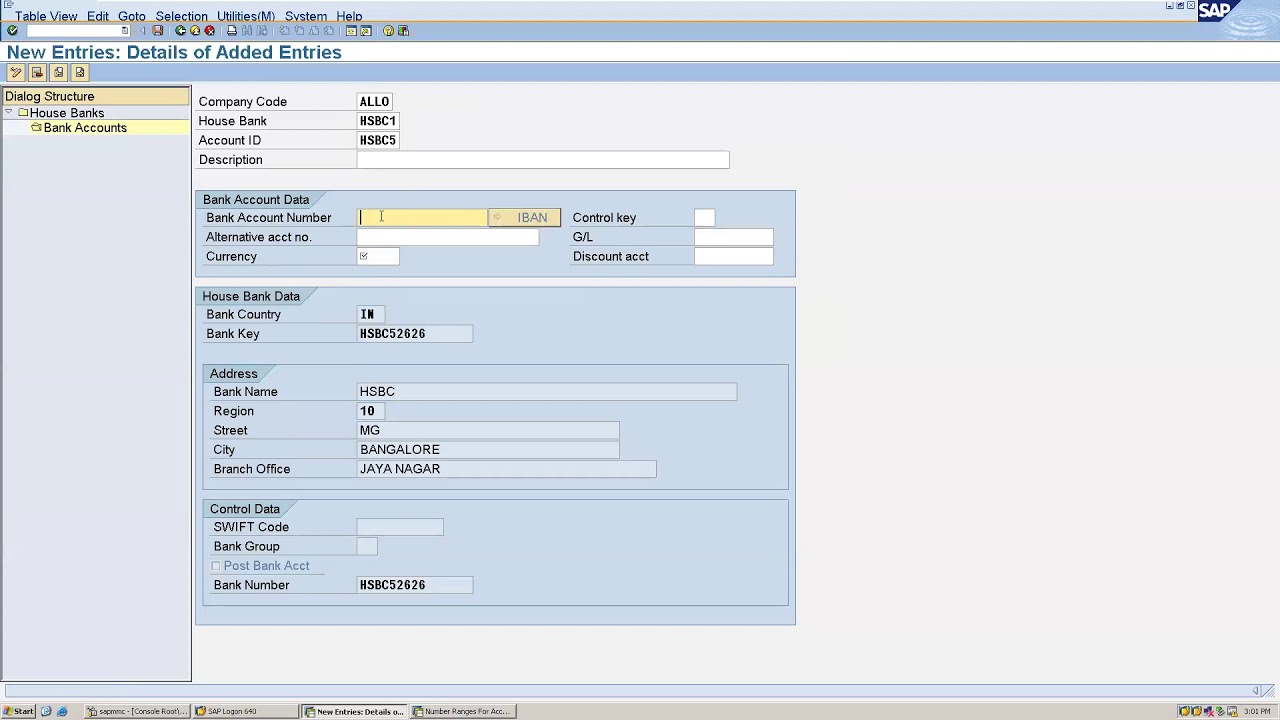The image size is (1280, 720).
Task: Click the Find binoculars icon
Action: [247, 31]
